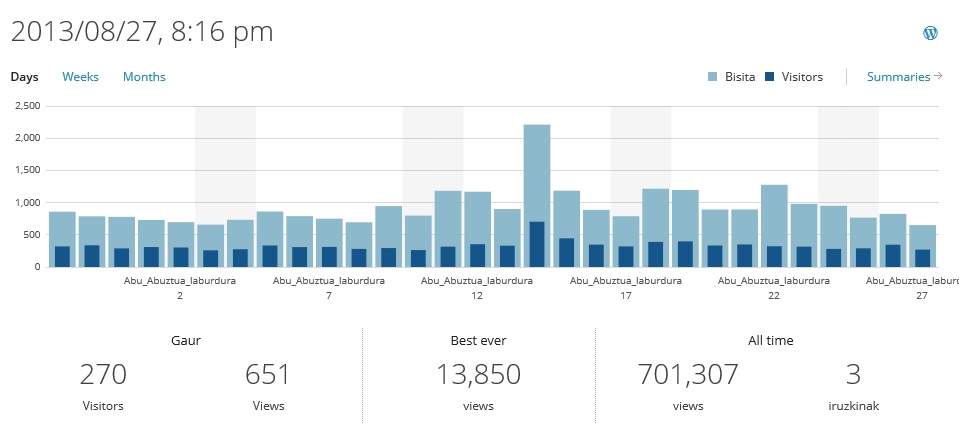Viewport: 959px width, 432px height.
Task: Switch to the Days tab
Action: [24, 77]
